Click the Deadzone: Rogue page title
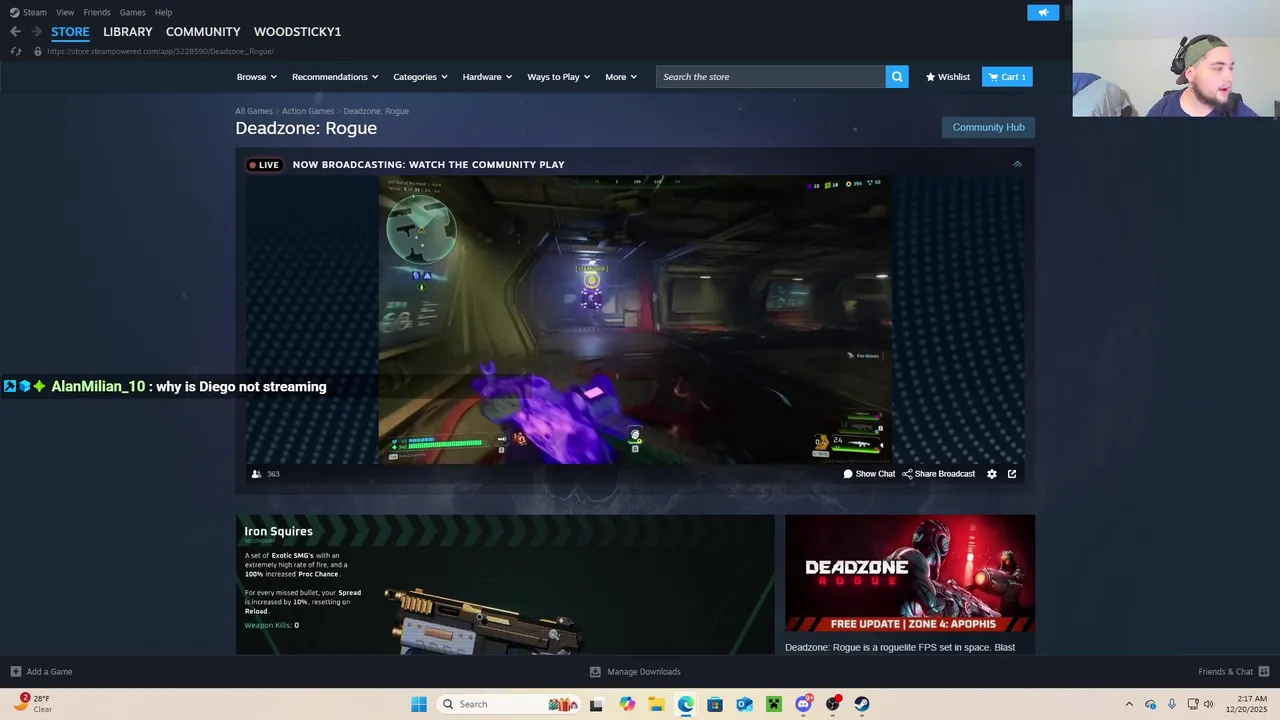The width and height of the screenshot is (1280, 720). (306, 128)
